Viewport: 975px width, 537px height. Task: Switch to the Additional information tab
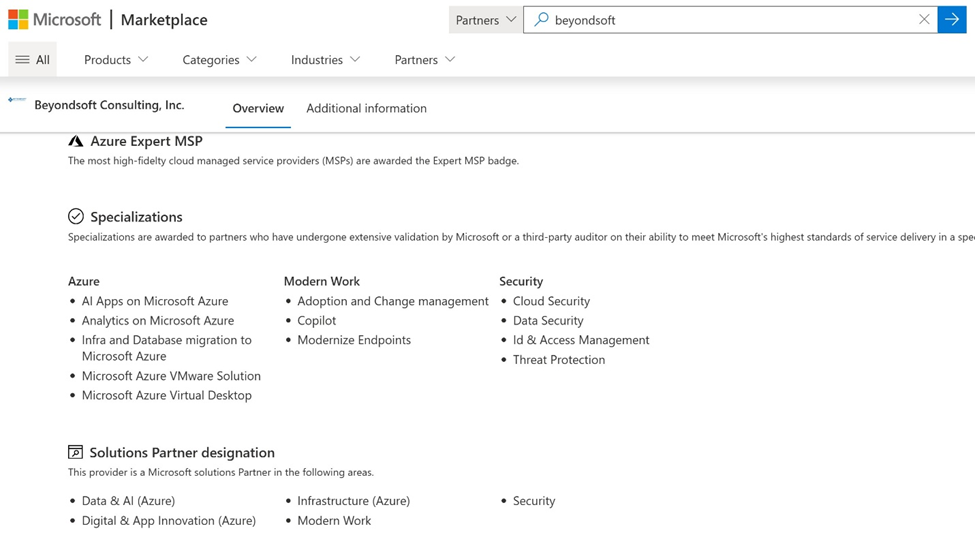(x=366, y=108)
